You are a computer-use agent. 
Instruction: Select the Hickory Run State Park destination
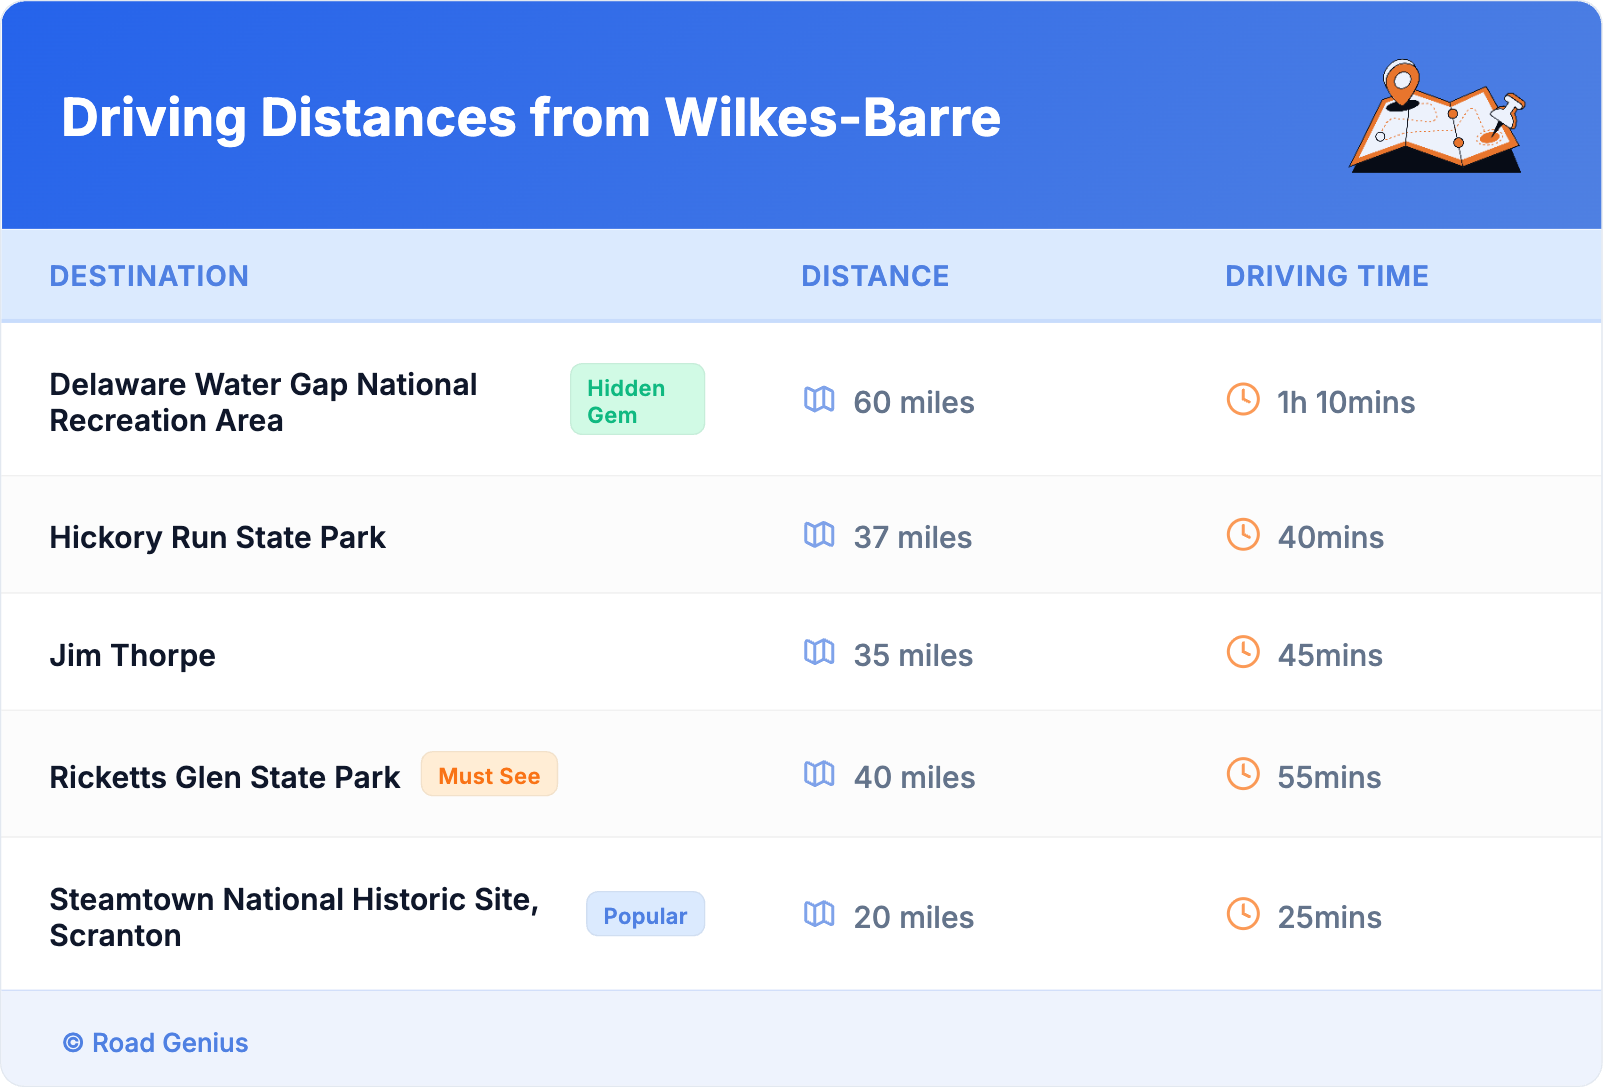coord(217,537)
